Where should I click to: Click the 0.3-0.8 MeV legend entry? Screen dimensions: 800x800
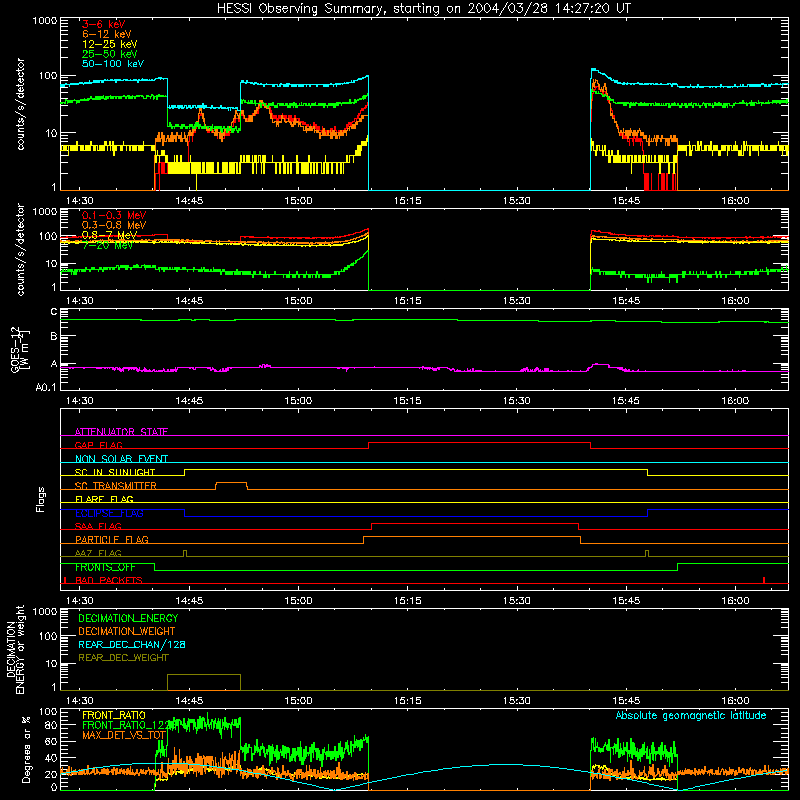pos(114,225)
